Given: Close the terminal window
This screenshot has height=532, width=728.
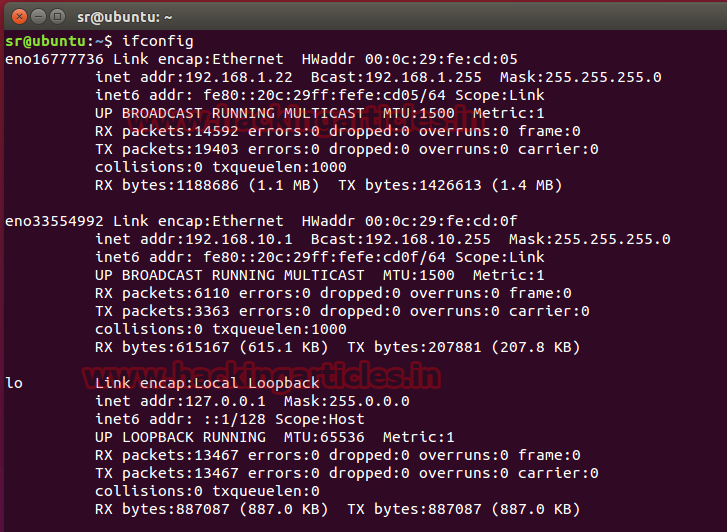Looking at the screenshot, I should coord(13,15).
